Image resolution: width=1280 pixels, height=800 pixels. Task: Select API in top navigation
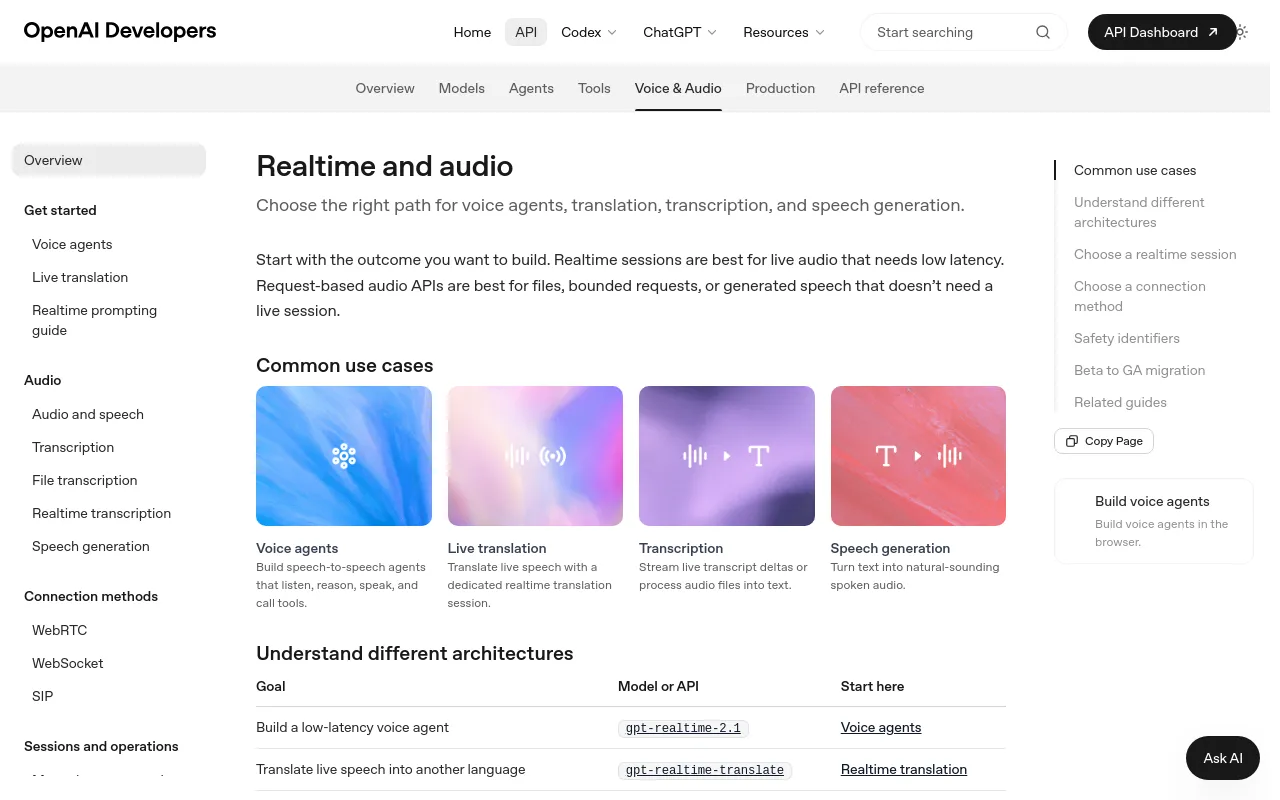pos(526,32)
